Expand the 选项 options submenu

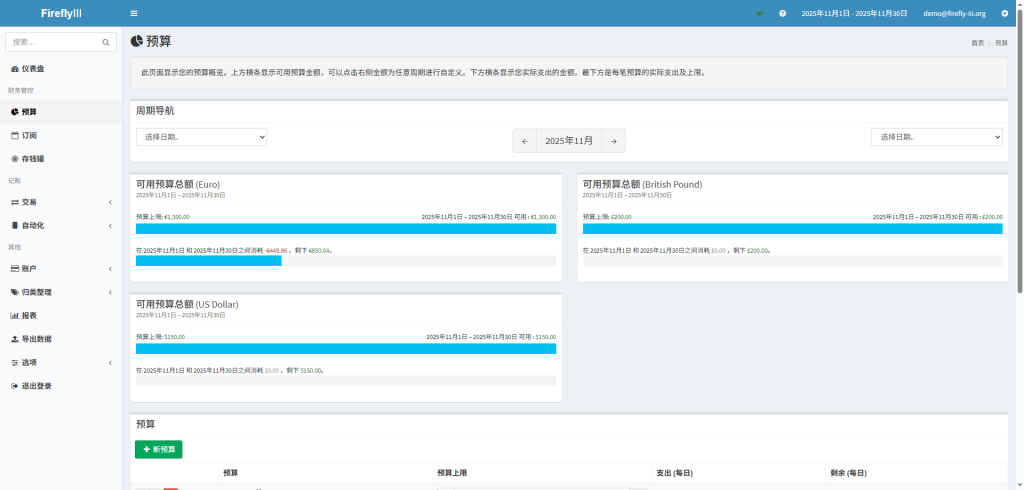click(60, 362)
